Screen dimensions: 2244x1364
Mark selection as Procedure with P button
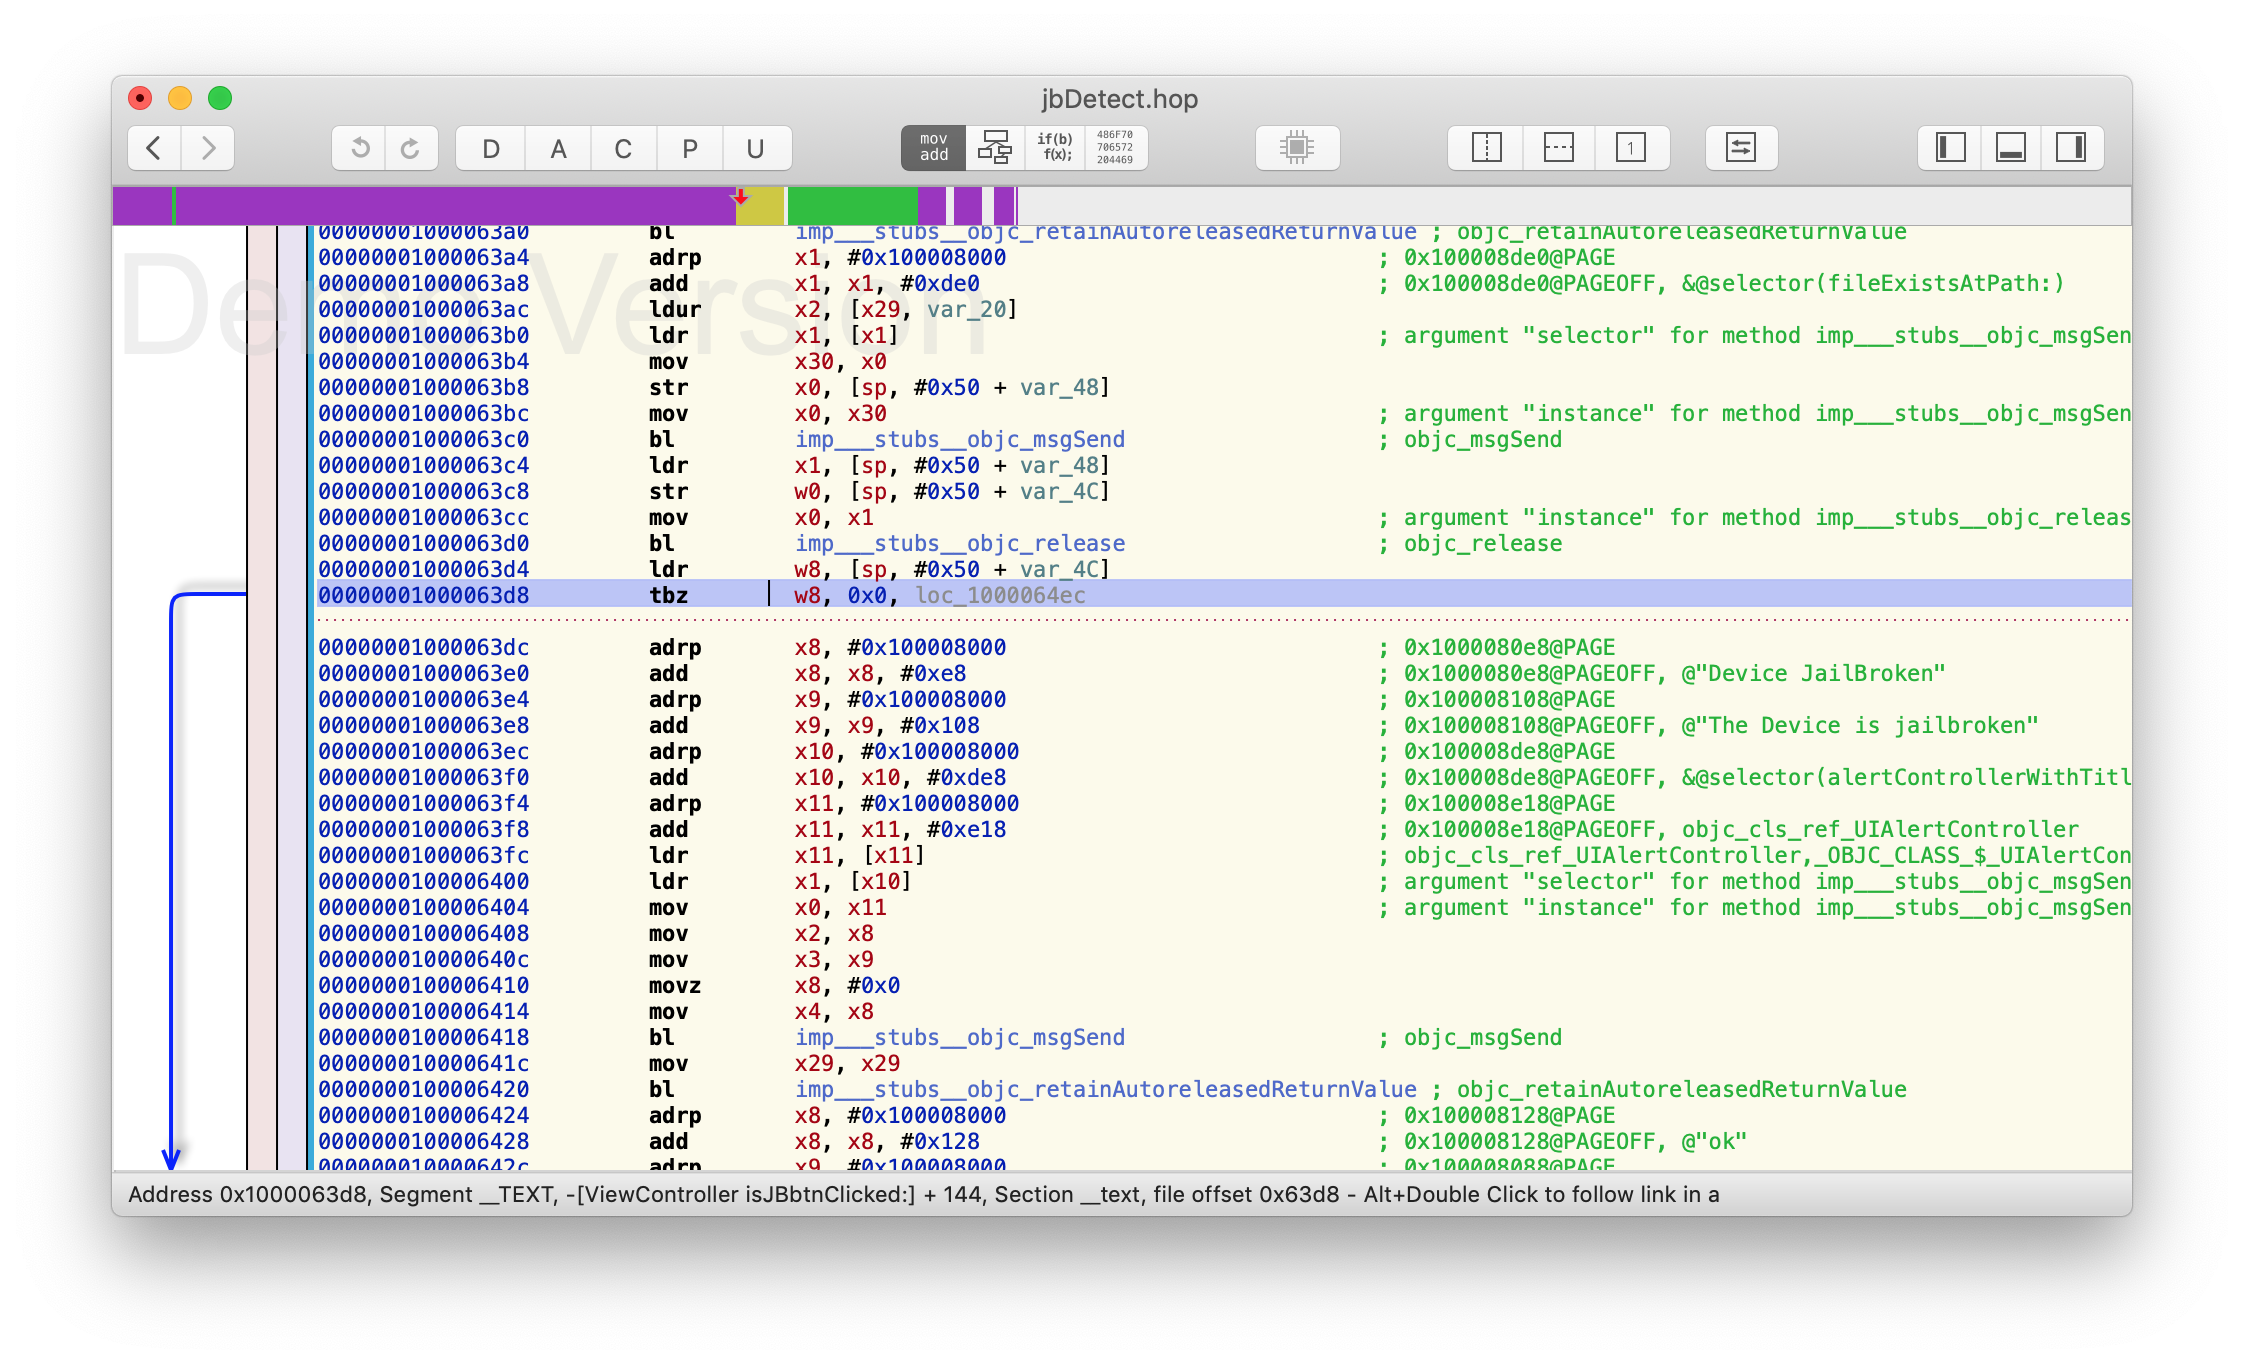pos(689,148)
